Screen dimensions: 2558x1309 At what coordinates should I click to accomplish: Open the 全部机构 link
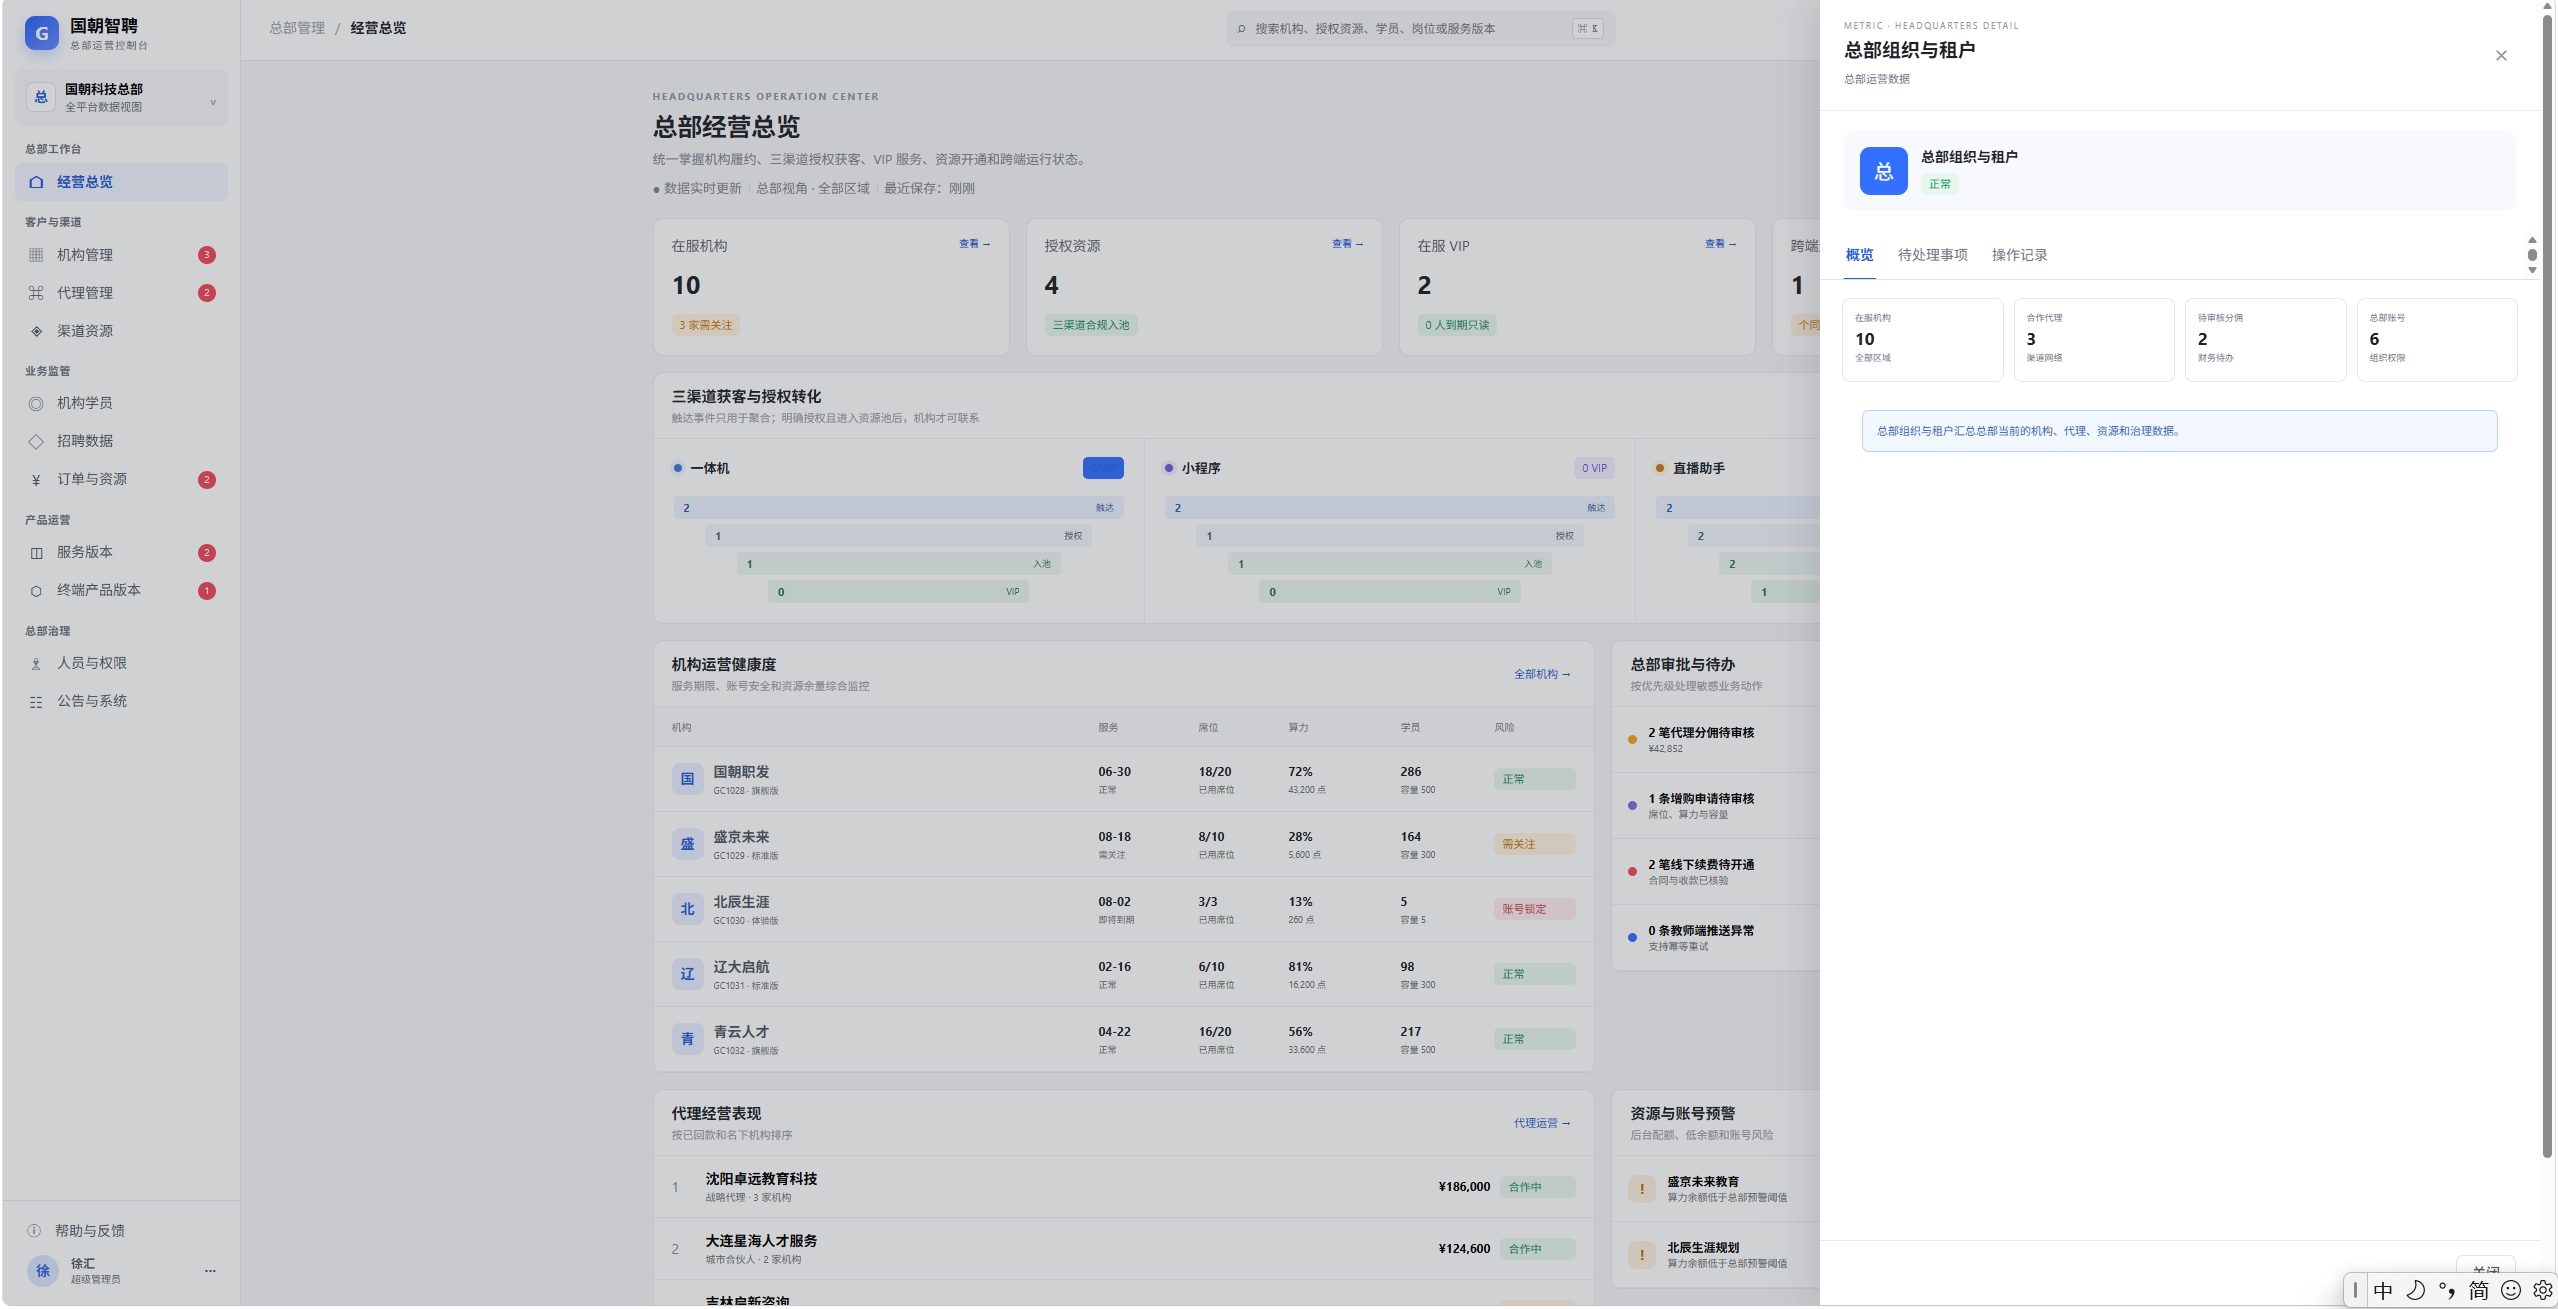tap(1541, 674)
